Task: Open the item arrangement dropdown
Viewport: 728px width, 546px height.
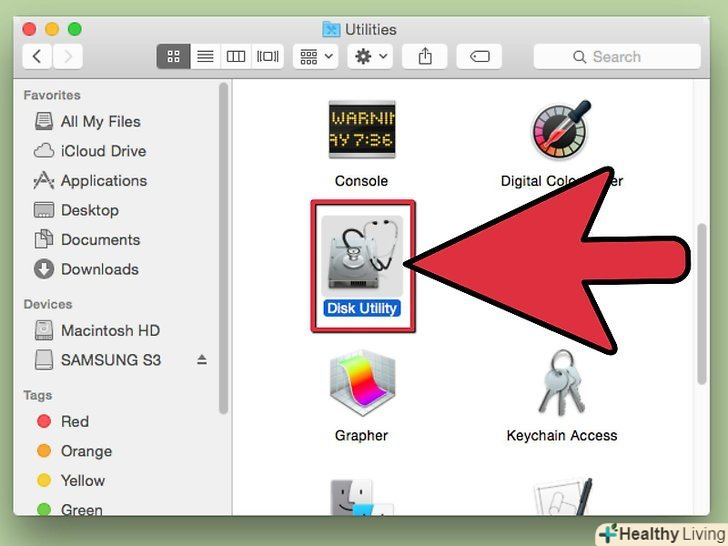Action: (316, 57)
